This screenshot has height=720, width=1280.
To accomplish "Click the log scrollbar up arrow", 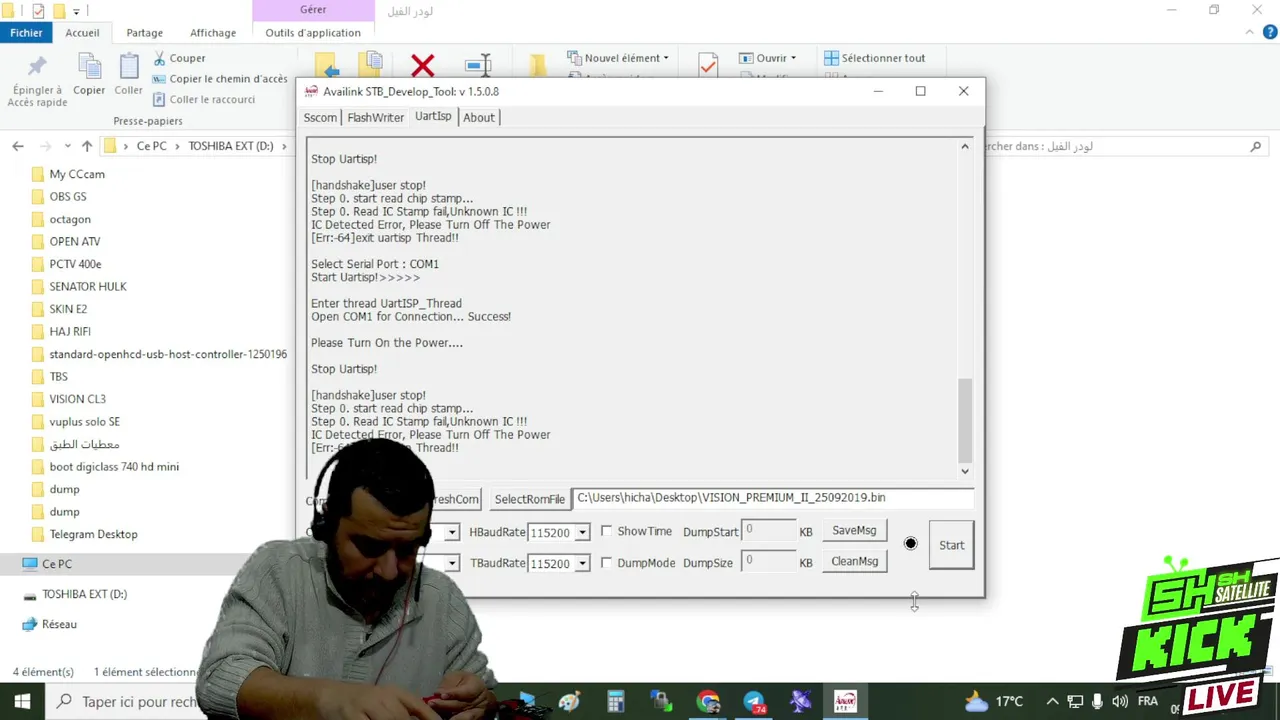I will [965, 146].
